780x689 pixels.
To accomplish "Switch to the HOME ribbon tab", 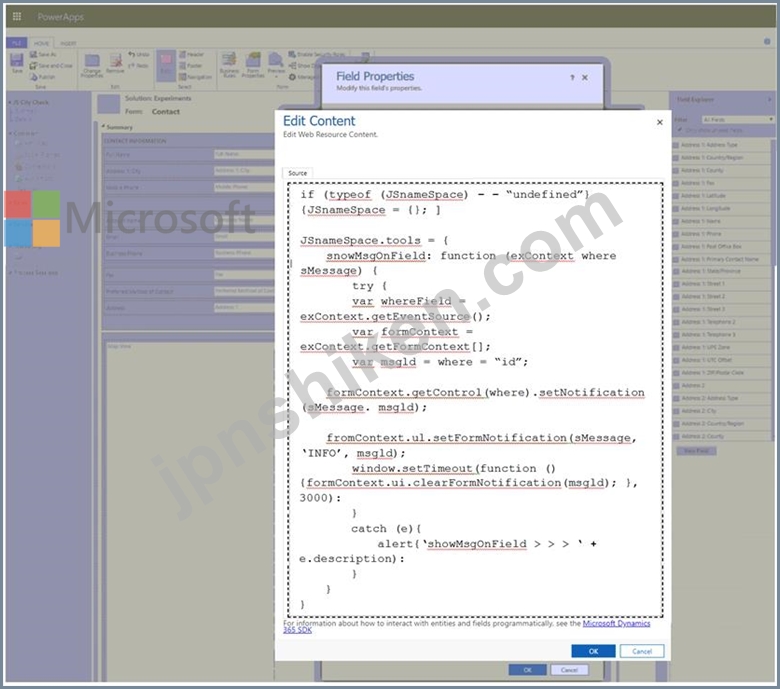I will 41,43.
